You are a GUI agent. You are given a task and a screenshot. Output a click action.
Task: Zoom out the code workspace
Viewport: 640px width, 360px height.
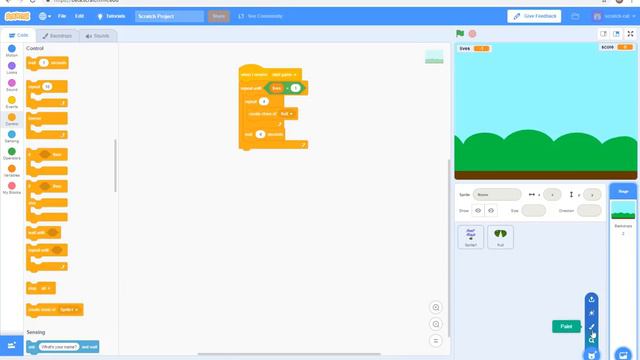point(436,324)
